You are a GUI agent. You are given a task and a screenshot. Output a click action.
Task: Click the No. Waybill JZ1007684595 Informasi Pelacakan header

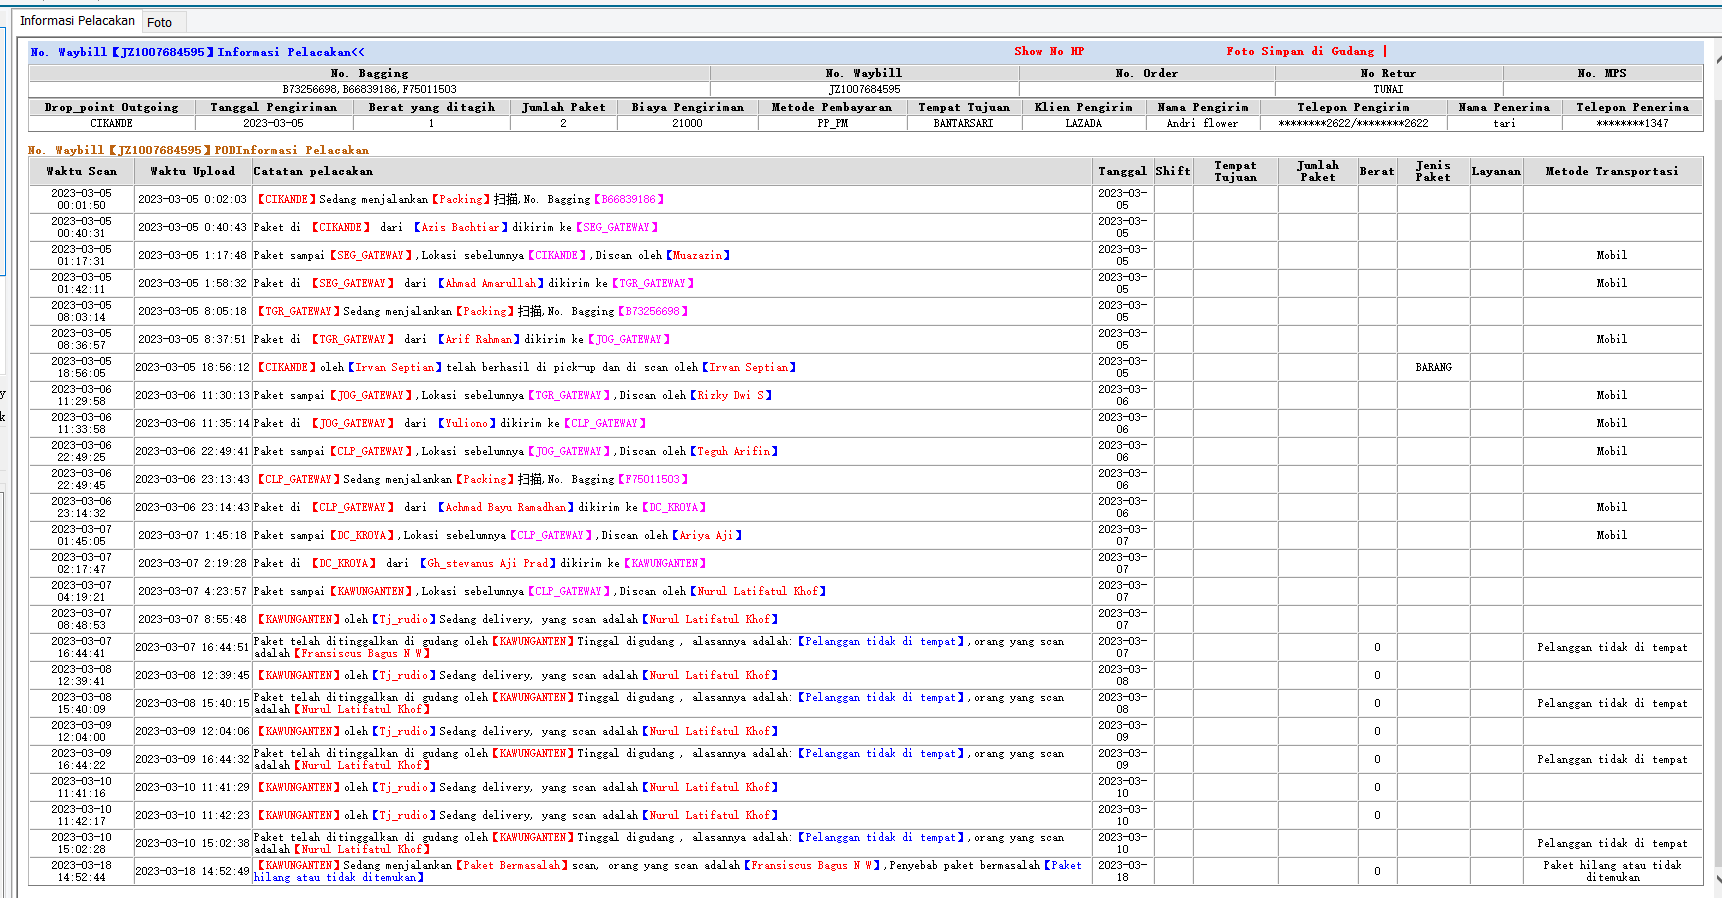click(x=197, y=52)
